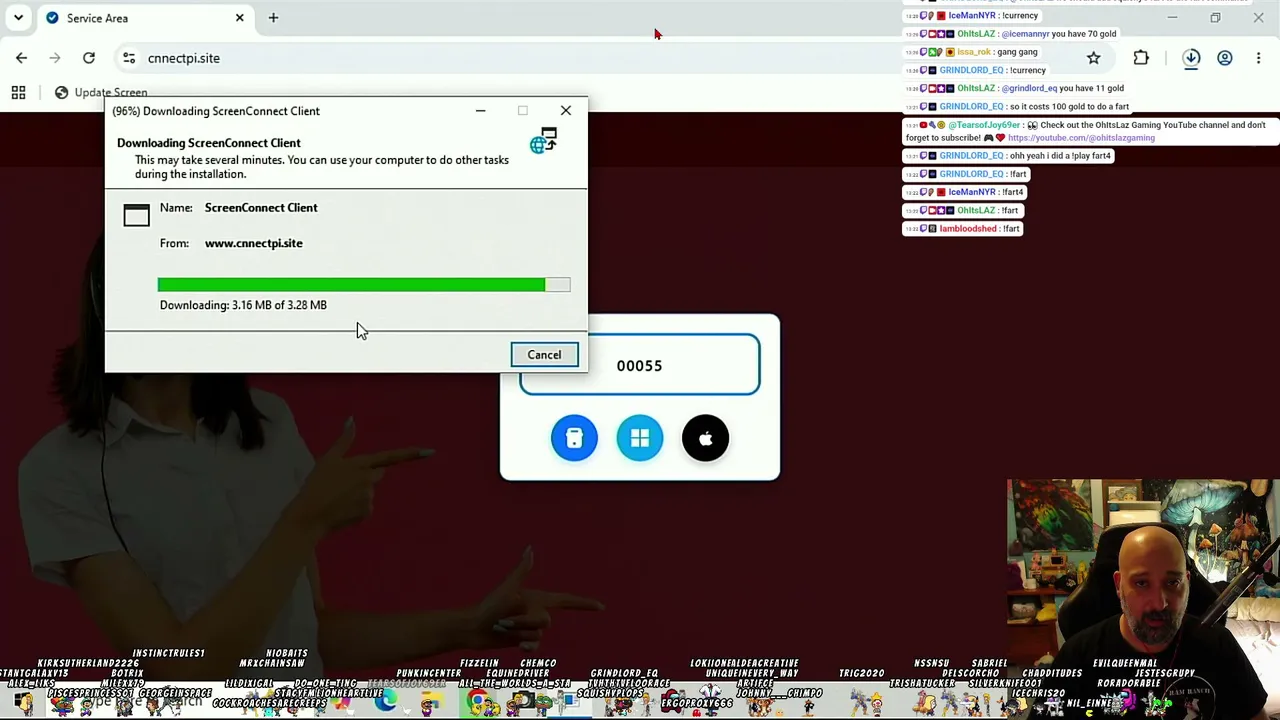Reload the current page

tap(89, 58)
